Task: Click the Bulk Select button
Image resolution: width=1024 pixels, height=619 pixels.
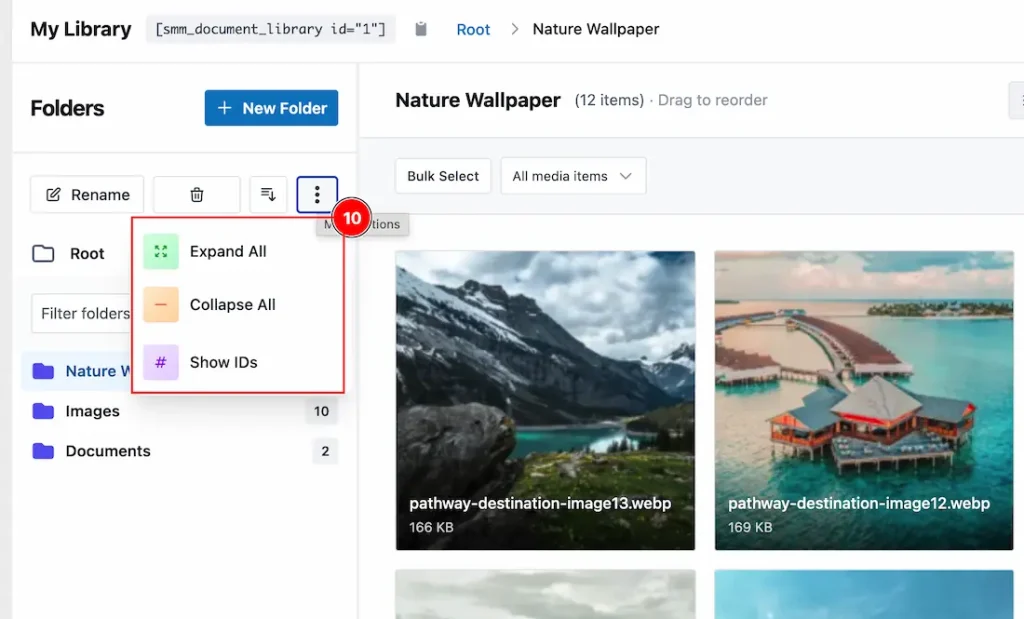Action: 443,176
